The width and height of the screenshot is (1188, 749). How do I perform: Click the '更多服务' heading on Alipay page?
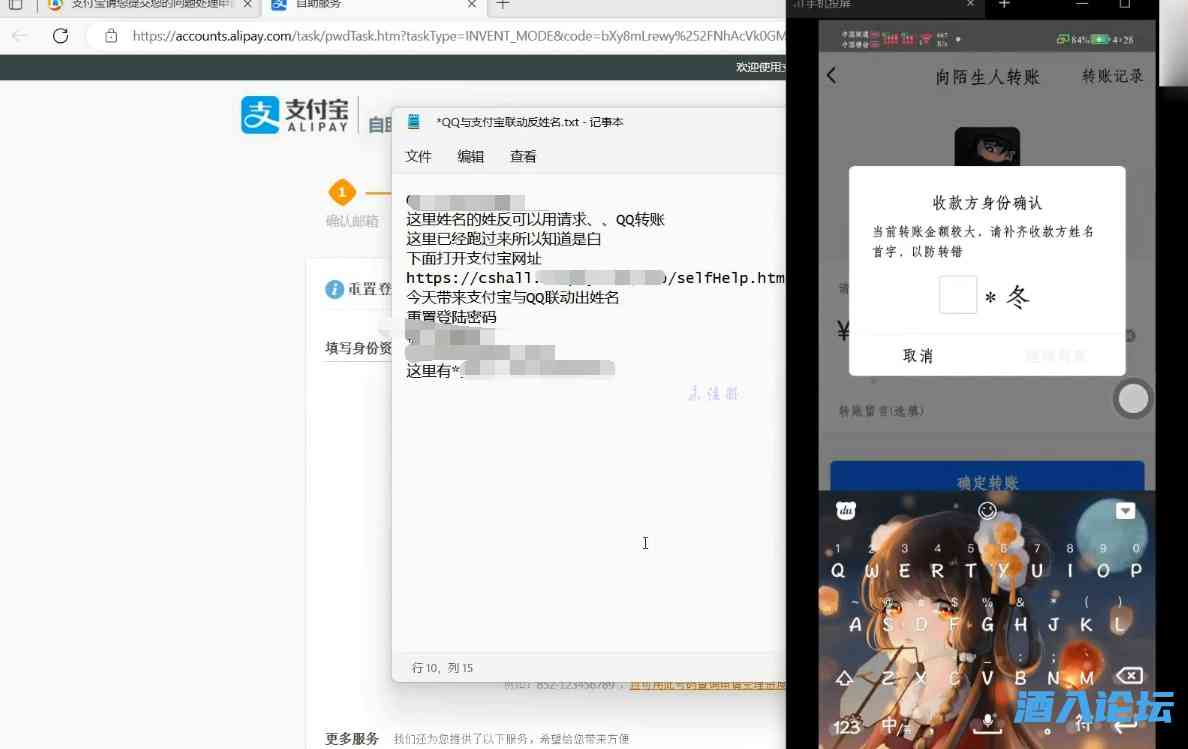click(352, 738)
